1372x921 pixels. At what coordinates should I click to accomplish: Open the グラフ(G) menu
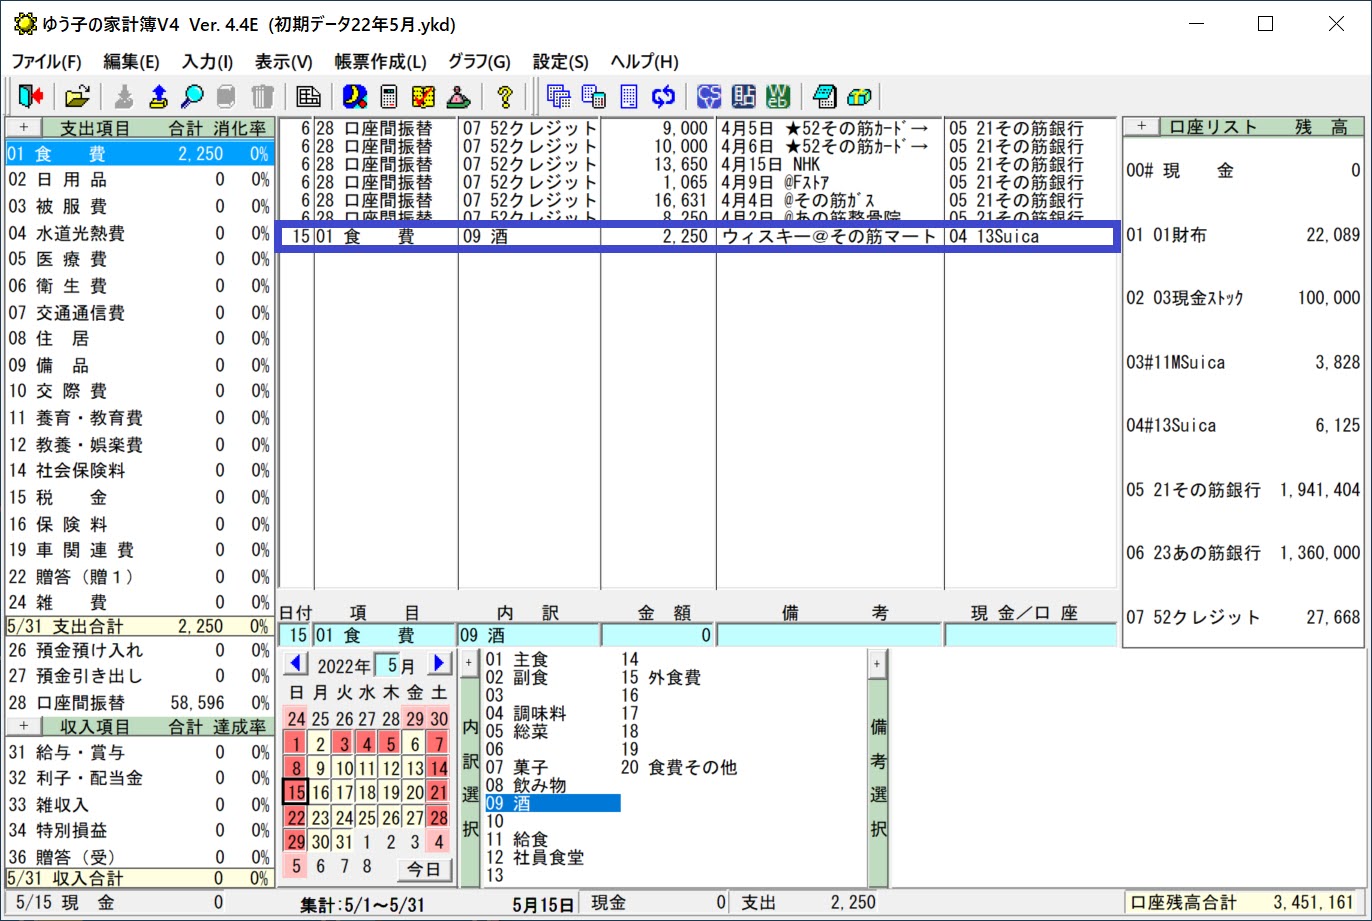point(479,61)
